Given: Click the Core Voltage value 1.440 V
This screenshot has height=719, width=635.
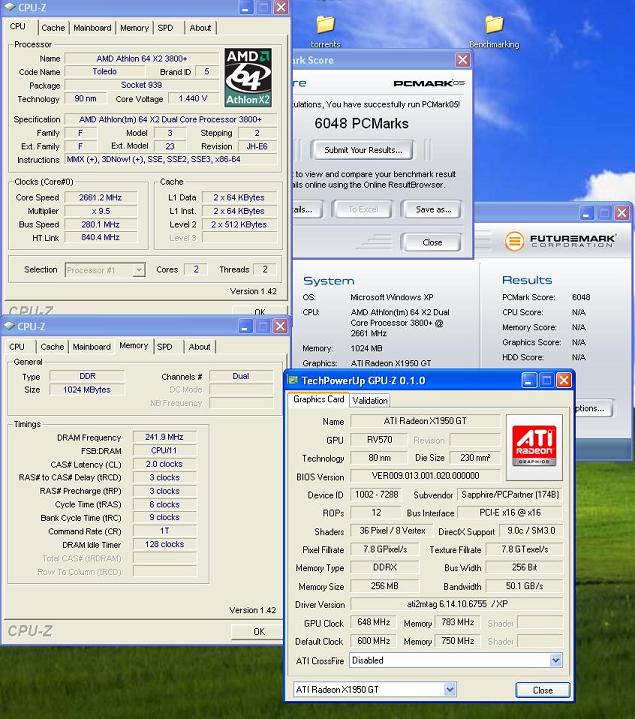Looking at the screenshot, I should [193, 99].
